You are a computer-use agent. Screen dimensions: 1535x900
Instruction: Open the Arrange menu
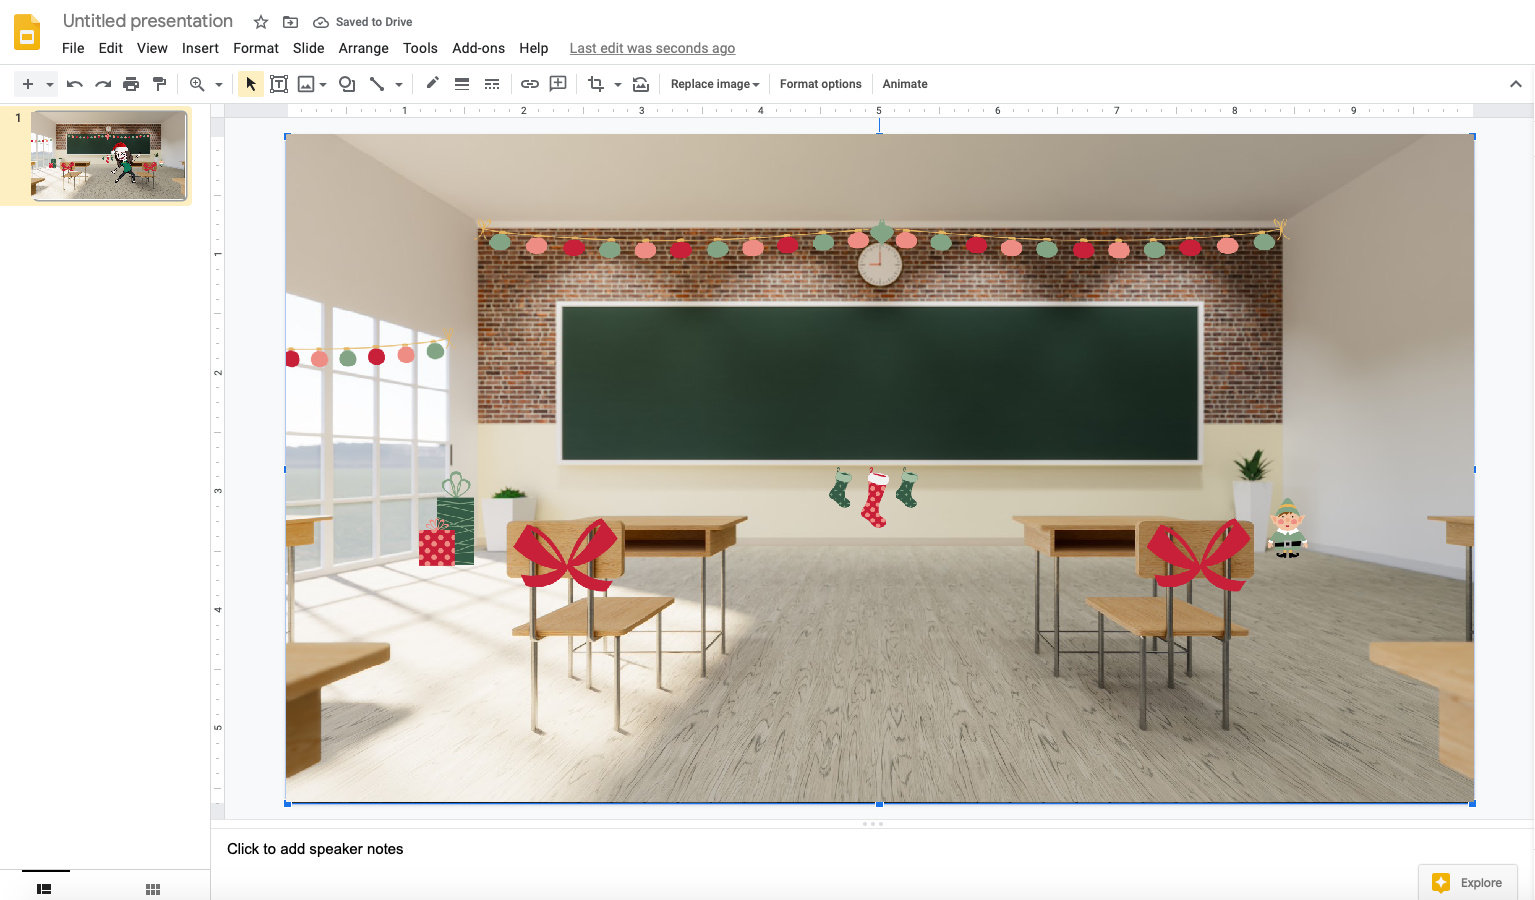[363, 48]
